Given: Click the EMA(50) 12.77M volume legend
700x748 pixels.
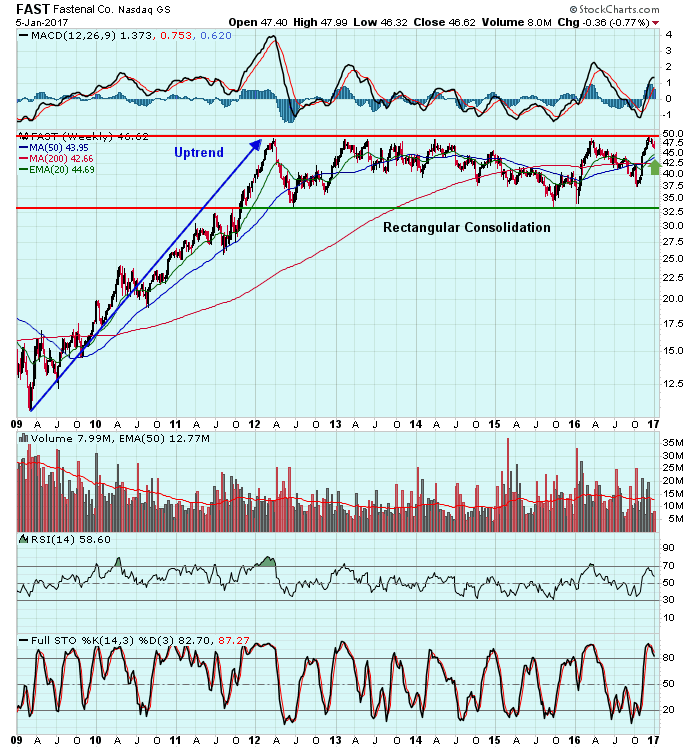Looking at the screenshot, I should click(165, 438).
